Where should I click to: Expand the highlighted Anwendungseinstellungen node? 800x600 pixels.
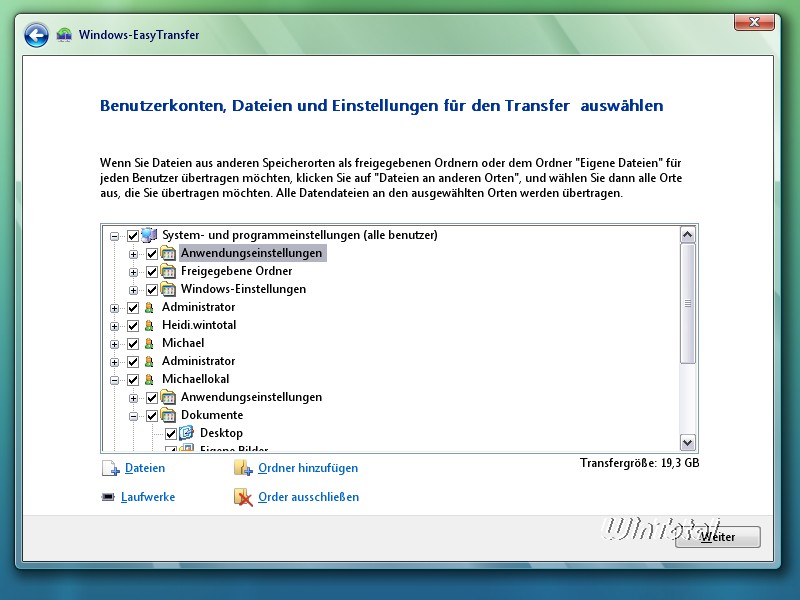133,254
